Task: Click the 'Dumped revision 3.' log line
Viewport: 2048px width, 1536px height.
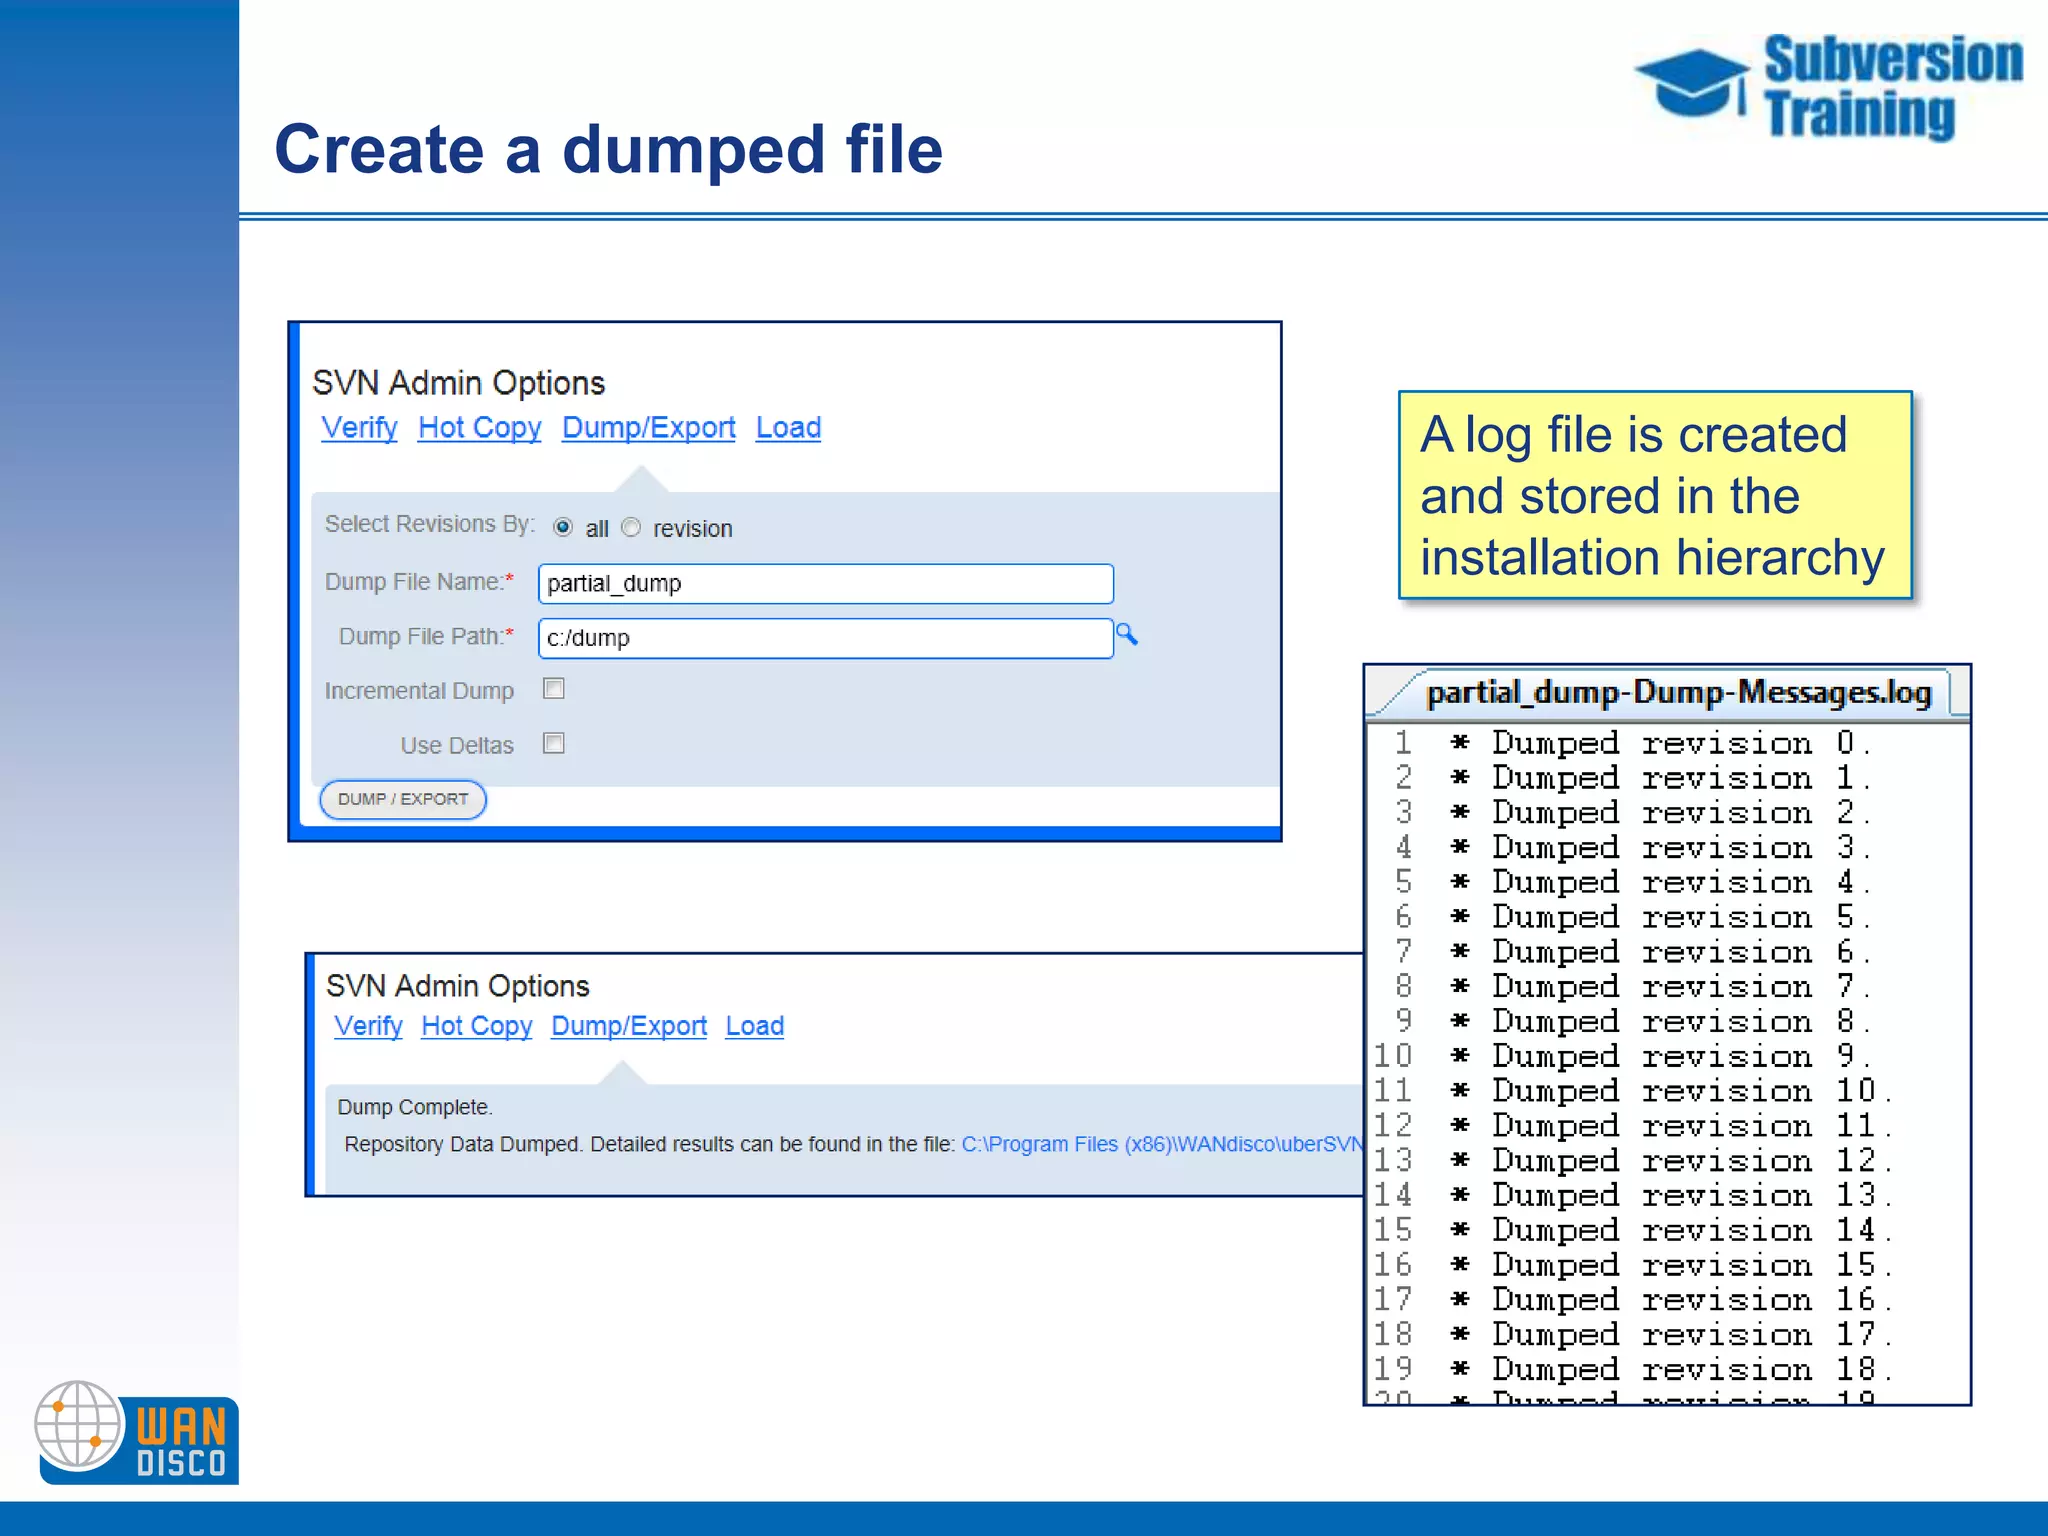Action: pyautogui.click(x=1660, y=847)
